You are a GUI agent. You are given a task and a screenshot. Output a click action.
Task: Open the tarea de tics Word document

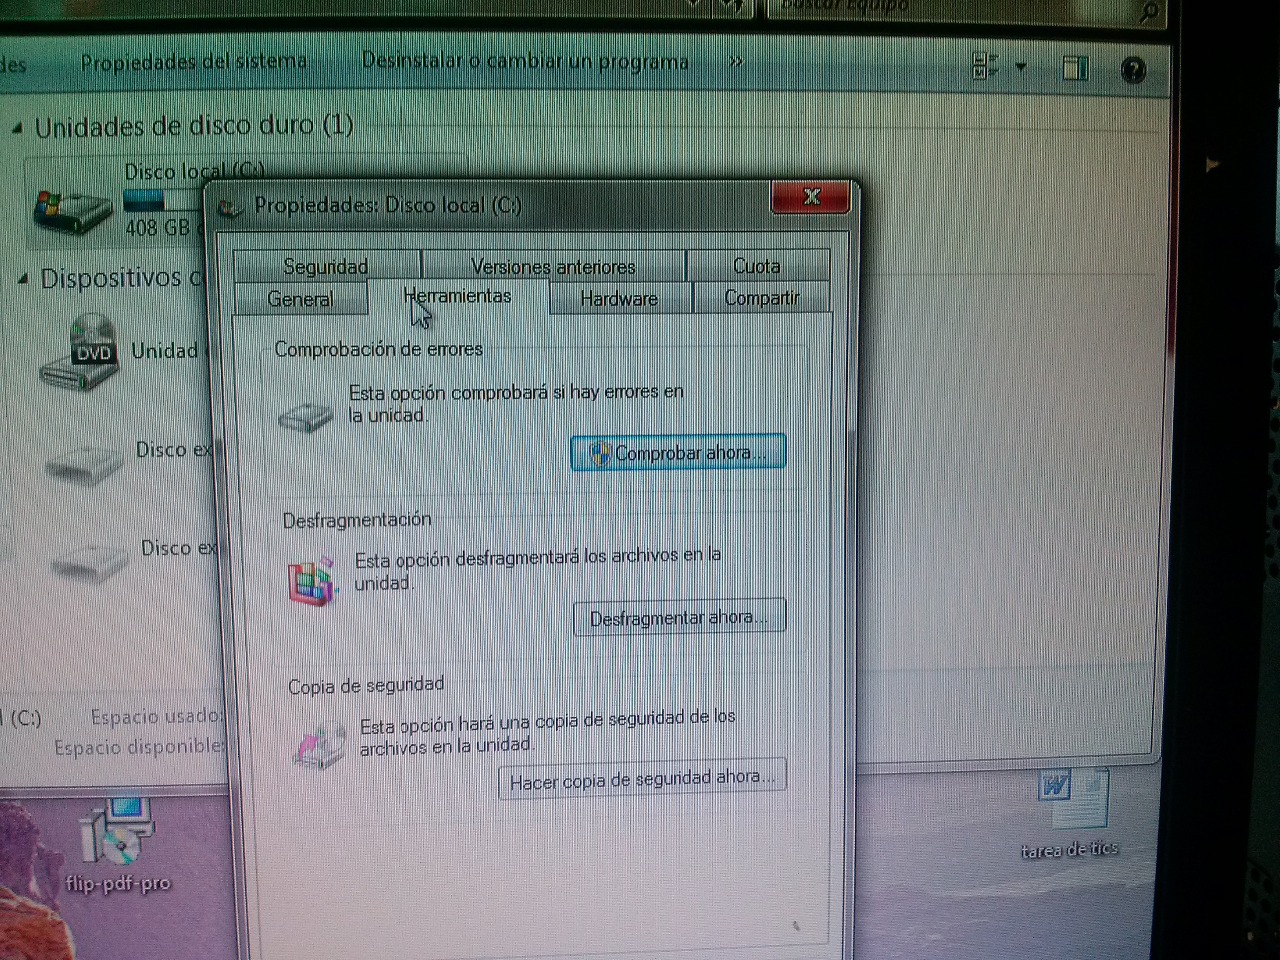tap(1071, 799)
